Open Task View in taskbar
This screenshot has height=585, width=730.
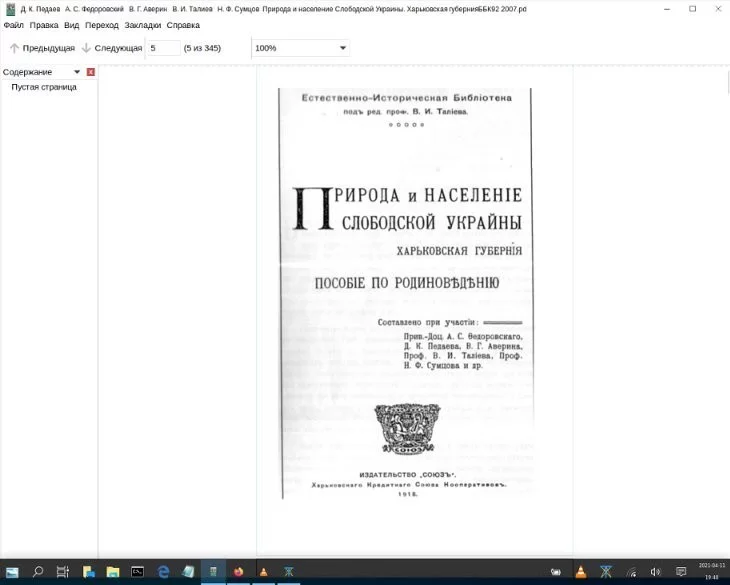click(x=62, y=572)
